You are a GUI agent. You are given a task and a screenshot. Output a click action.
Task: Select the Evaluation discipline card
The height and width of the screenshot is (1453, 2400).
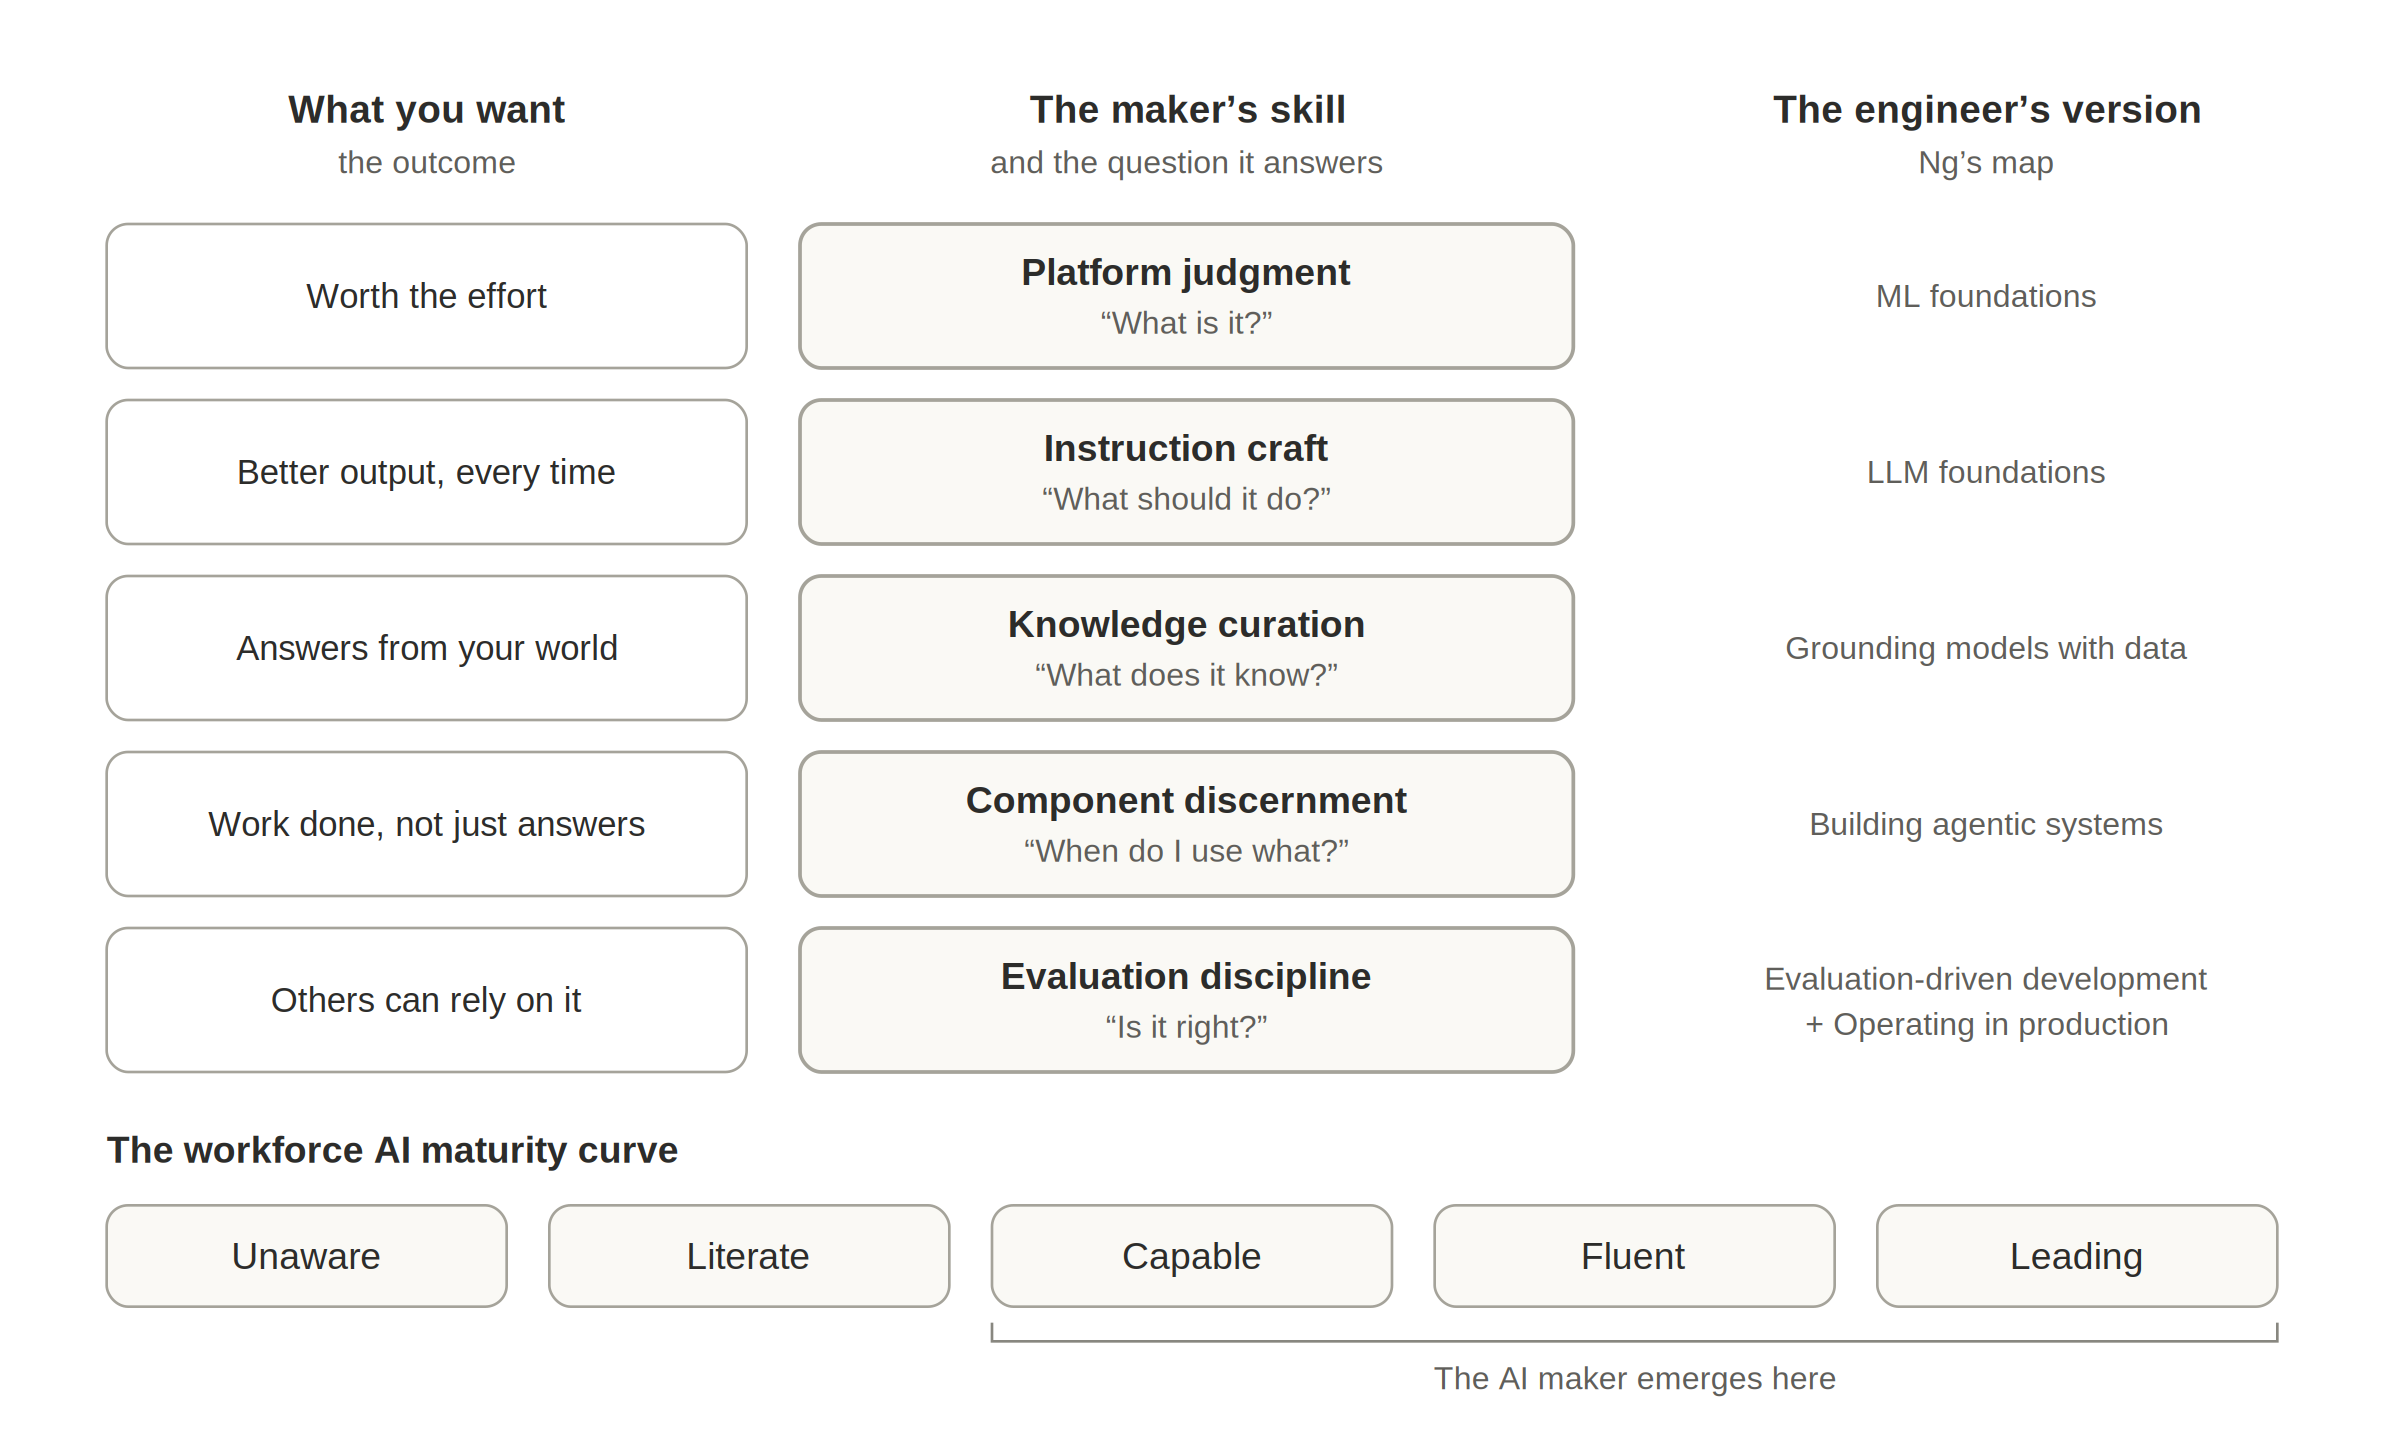coord(1186,1000)
